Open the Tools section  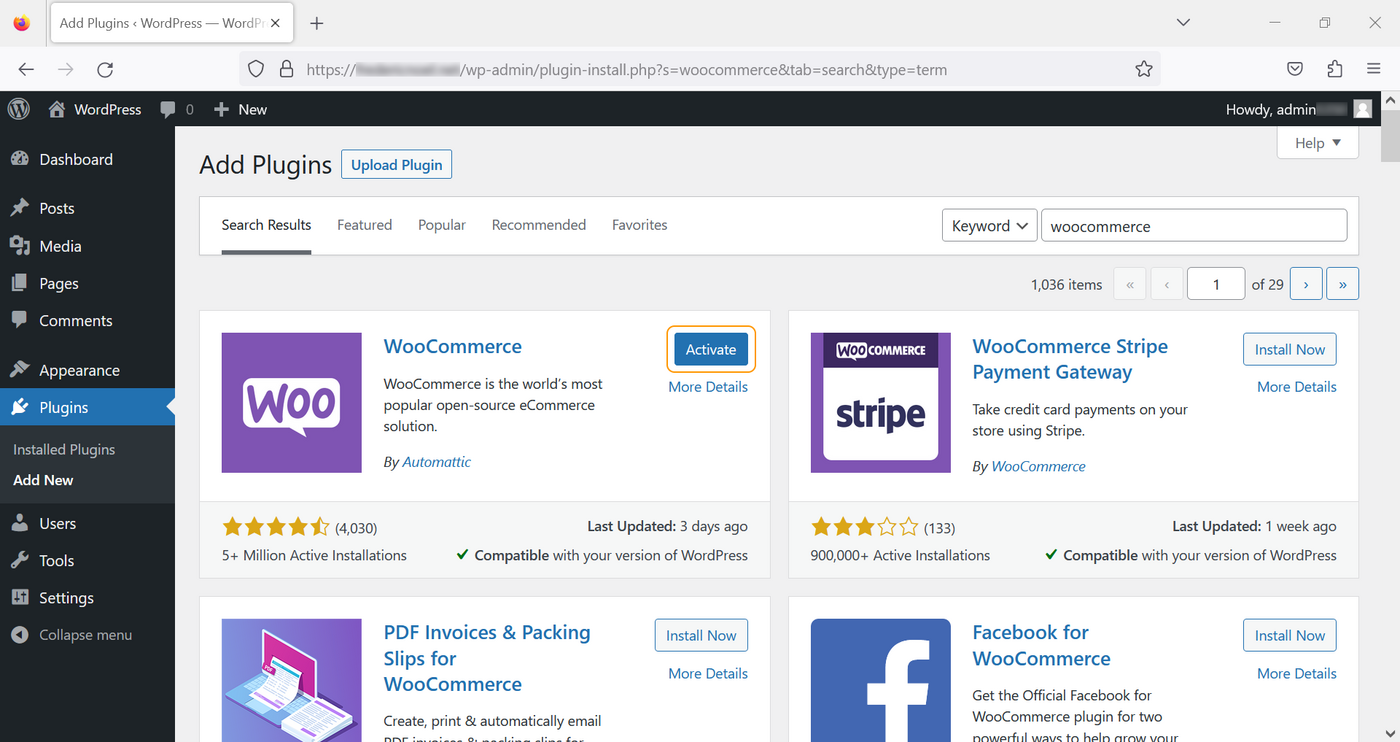point(58,560)
